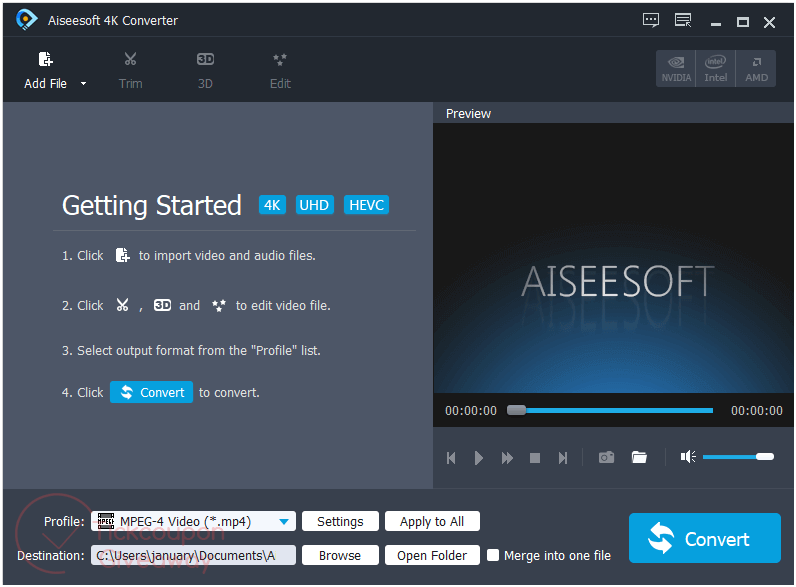Click the 3D icon in step 2

click(162, 305)
